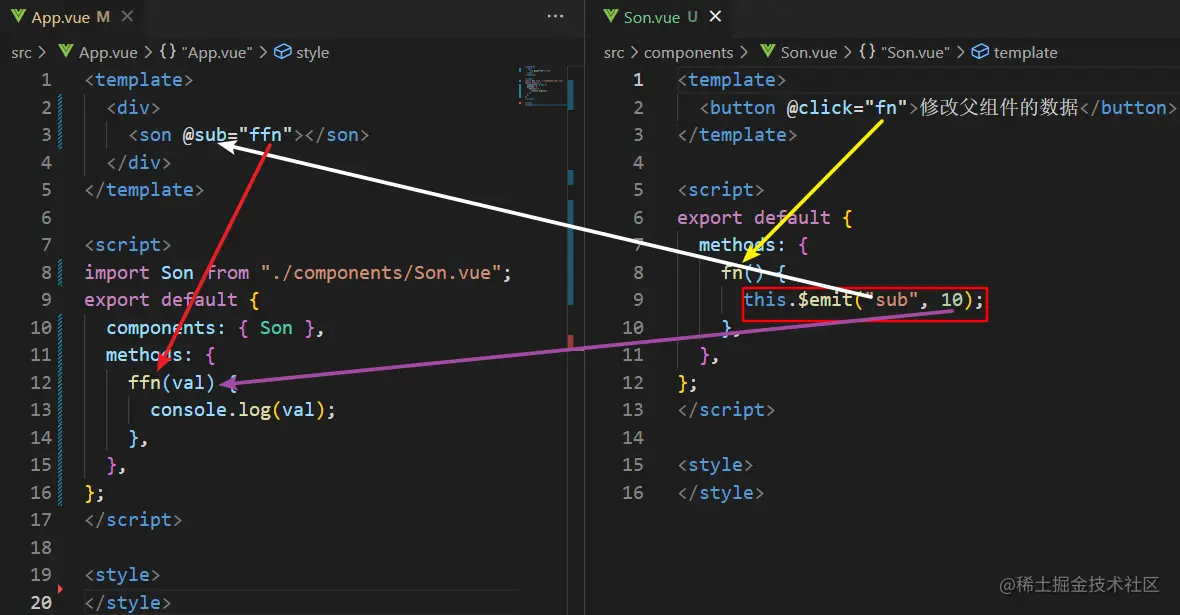The image size is (1180, 615).
Task: Click "export default {" in App.vue
Action: pos(172,300)
